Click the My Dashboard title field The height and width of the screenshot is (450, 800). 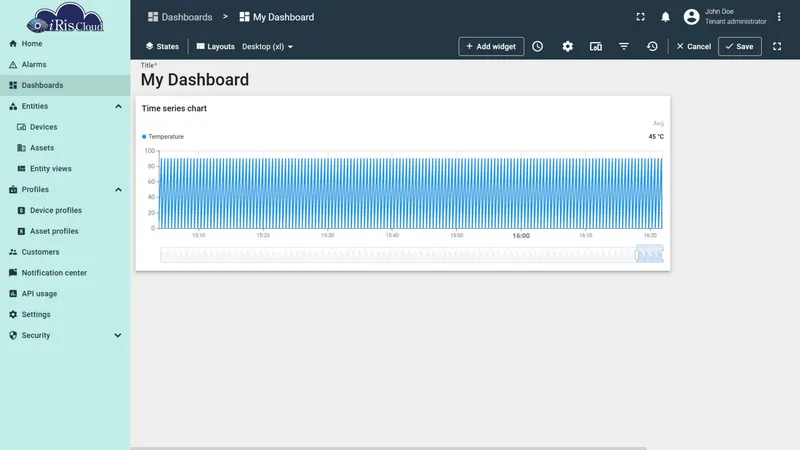[x=195, y=80]
